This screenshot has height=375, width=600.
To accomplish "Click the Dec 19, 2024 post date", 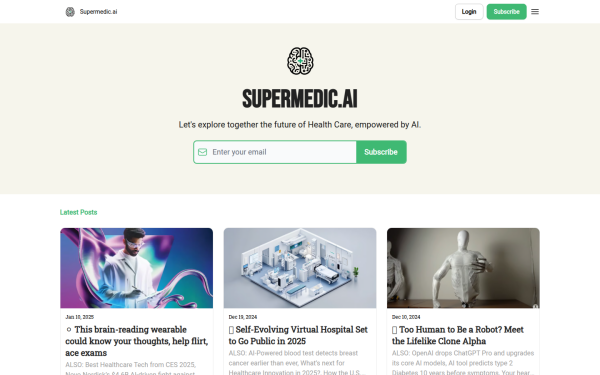I will point(243,317).
